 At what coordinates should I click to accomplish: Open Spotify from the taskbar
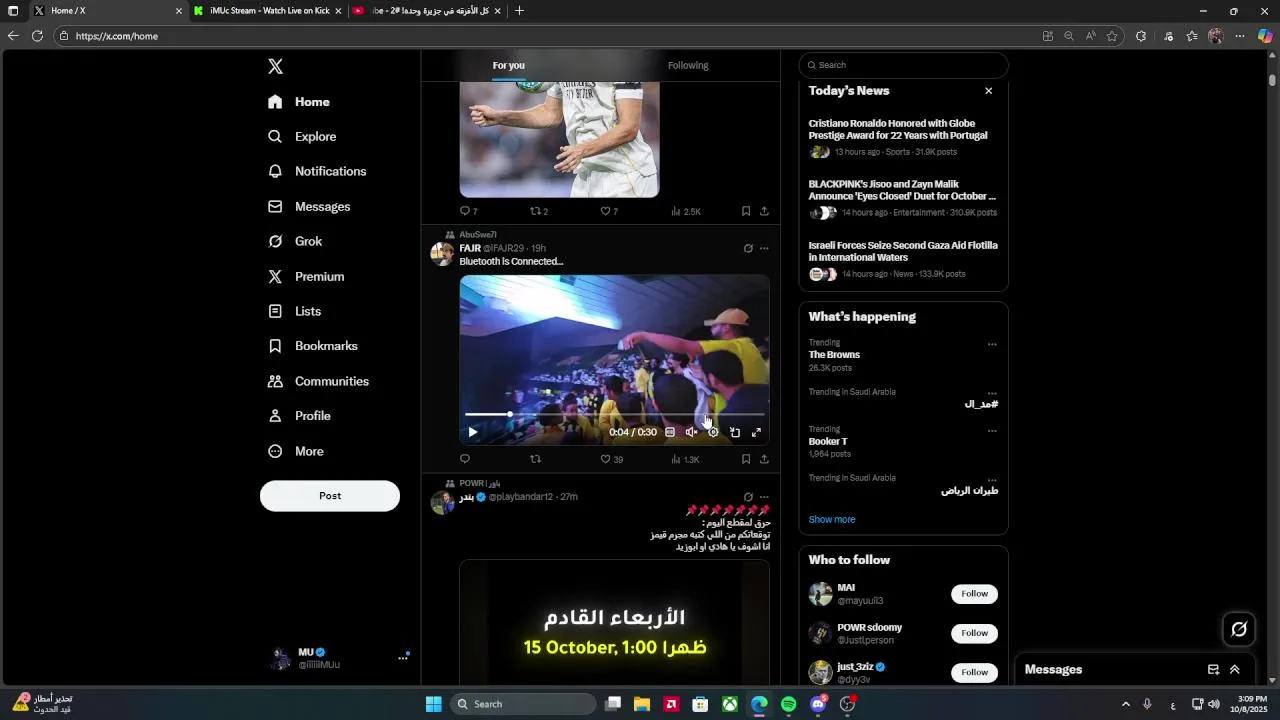[x=789, y=705]
